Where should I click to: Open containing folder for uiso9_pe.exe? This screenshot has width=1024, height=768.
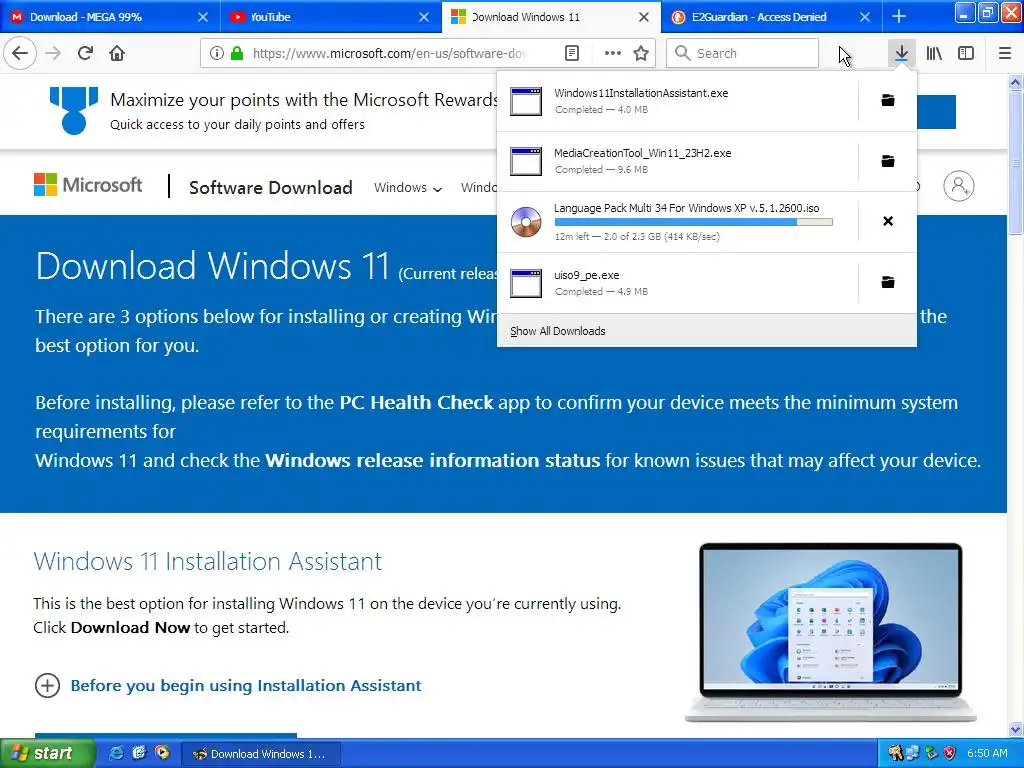point(888,282)
